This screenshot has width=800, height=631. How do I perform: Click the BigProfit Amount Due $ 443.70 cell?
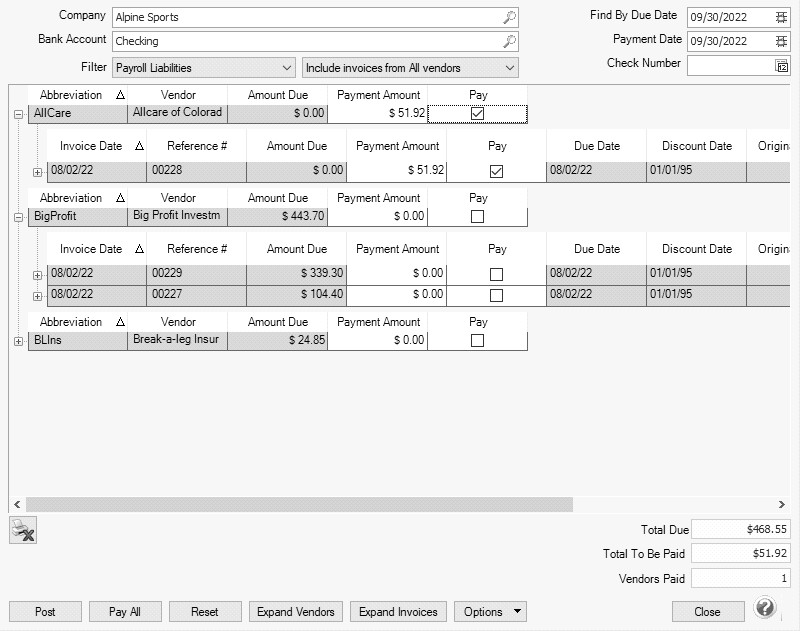coord(278,216)
